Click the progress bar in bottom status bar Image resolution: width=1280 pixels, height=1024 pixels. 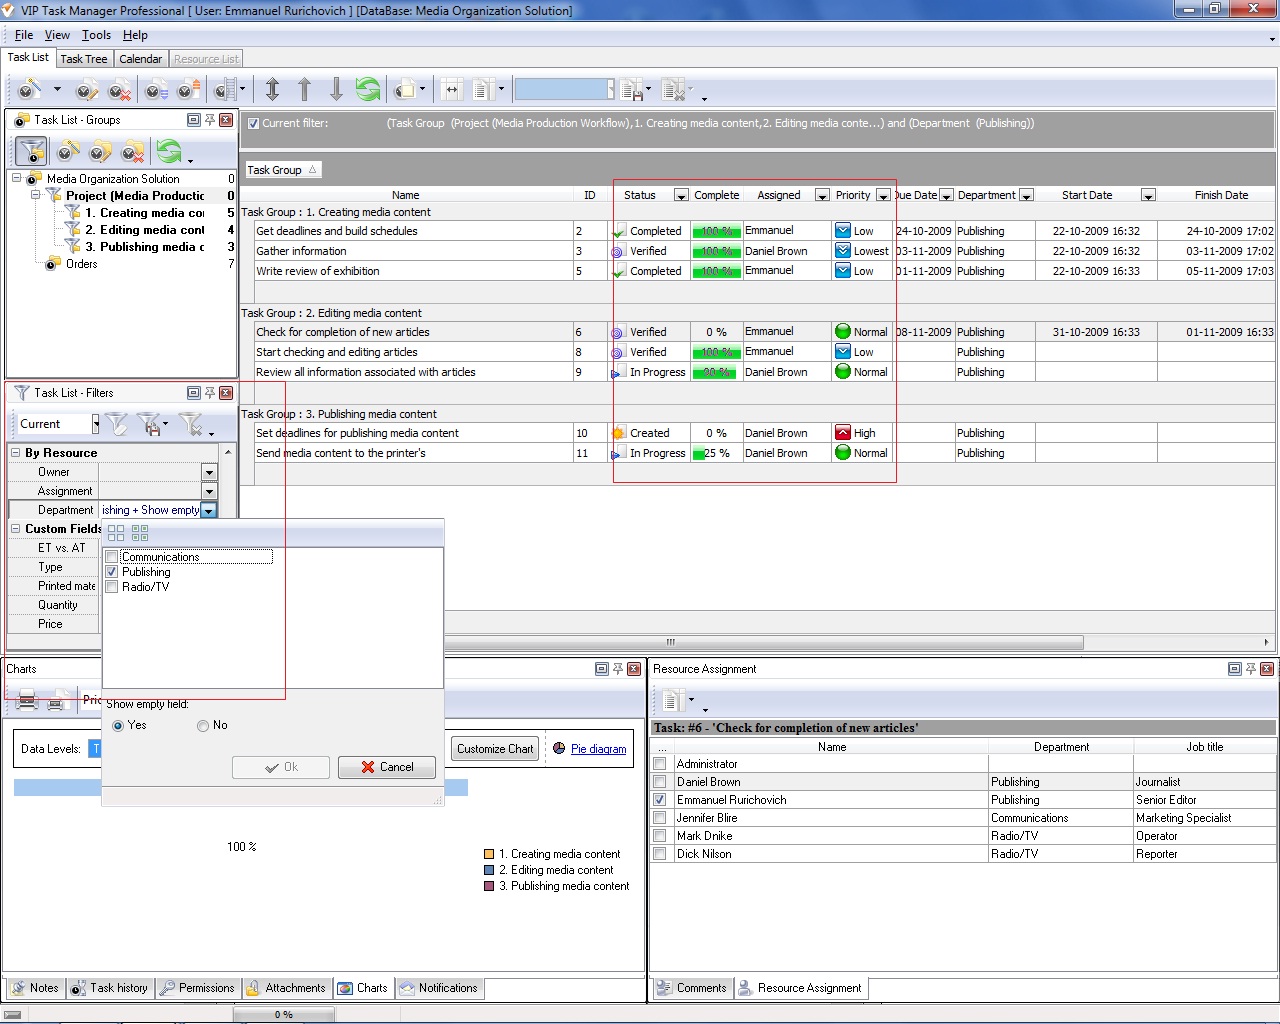click(283, 1013)
